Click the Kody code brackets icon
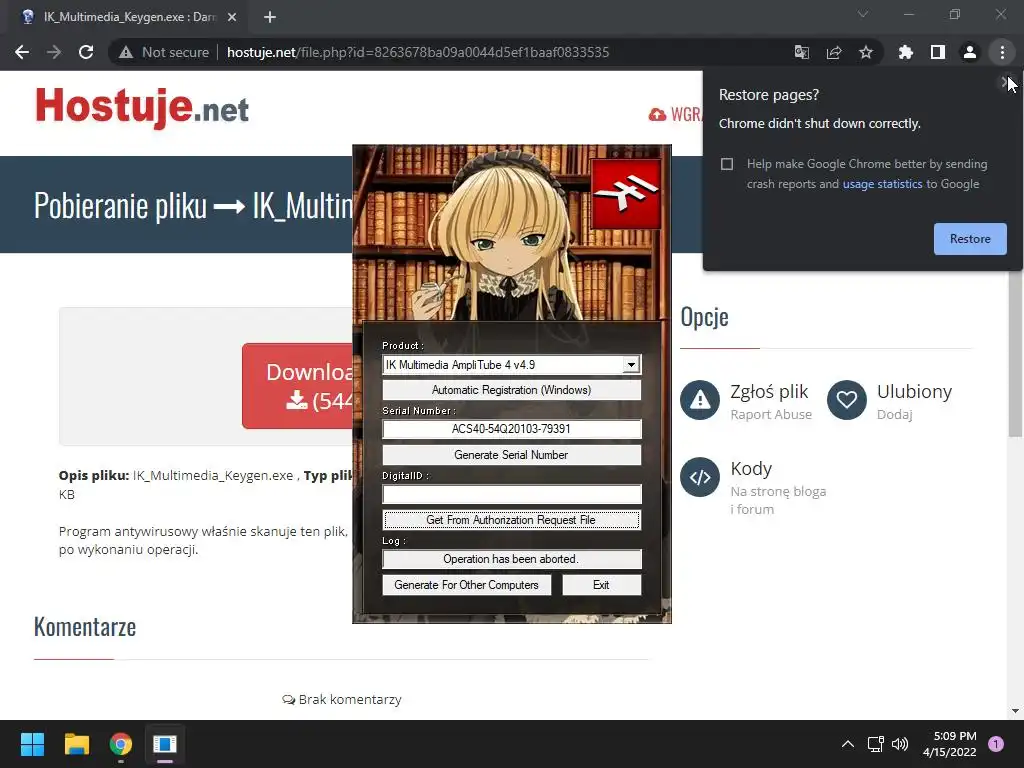 [x=700, y=477]
